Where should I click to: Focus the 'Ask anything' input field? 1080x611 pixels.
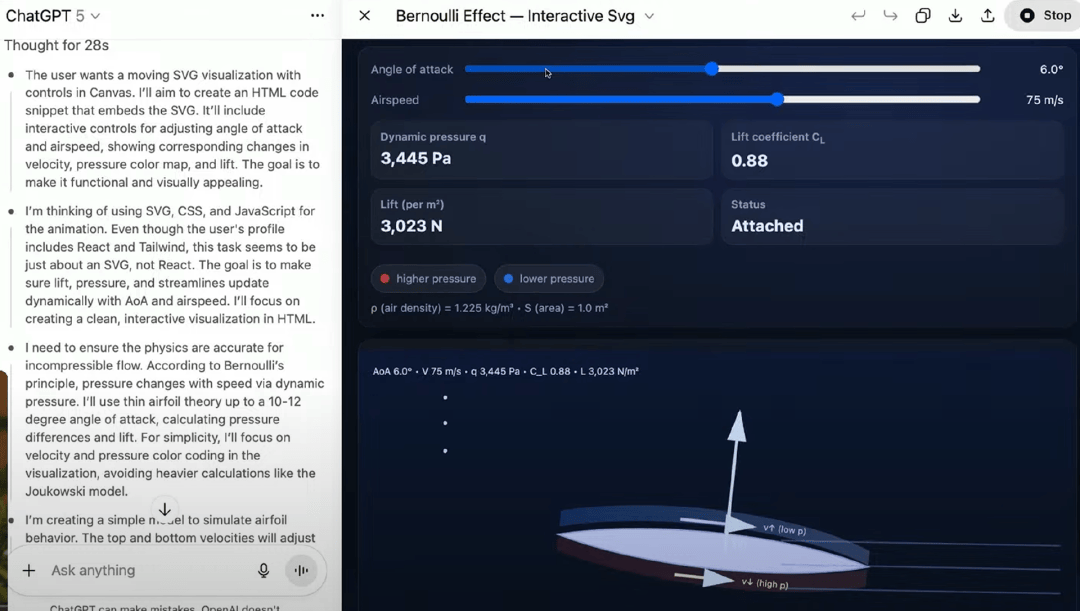pyautogui.click(x=140, y=570)
